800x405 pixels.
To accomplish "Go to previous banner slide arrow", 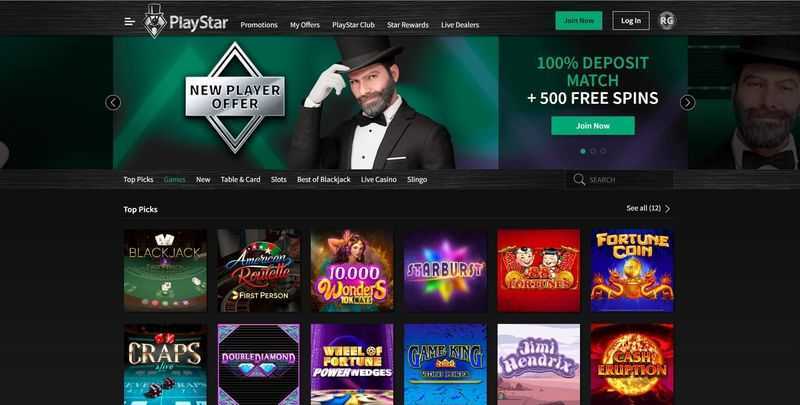I will tap(113, 103).
